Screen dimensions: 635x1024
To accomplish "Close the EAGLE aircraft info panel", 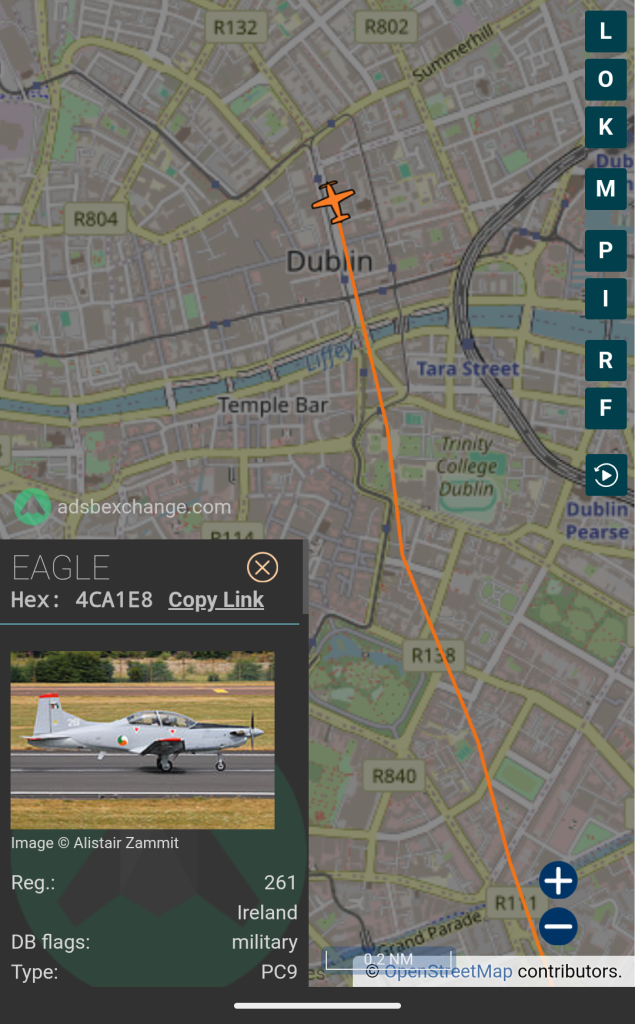I will pos(263,567).
